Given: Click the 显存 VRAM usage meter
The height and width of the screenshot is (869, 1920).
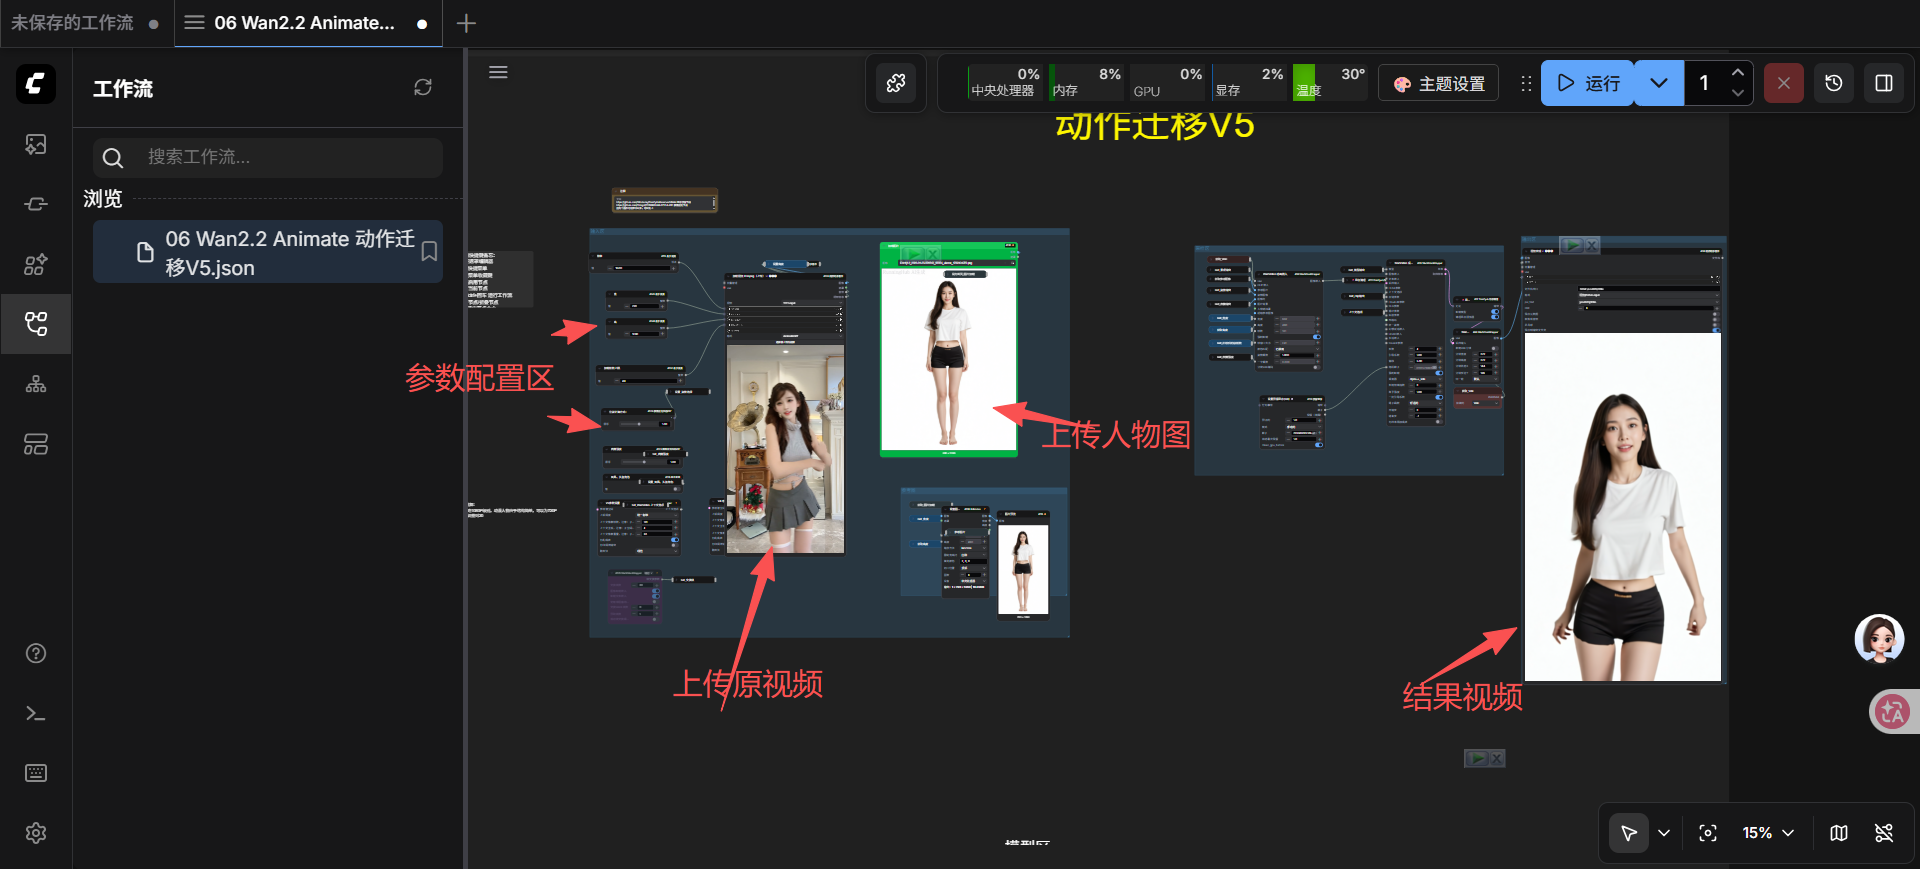Looking at the screenshot, I should coord(1249,83).
